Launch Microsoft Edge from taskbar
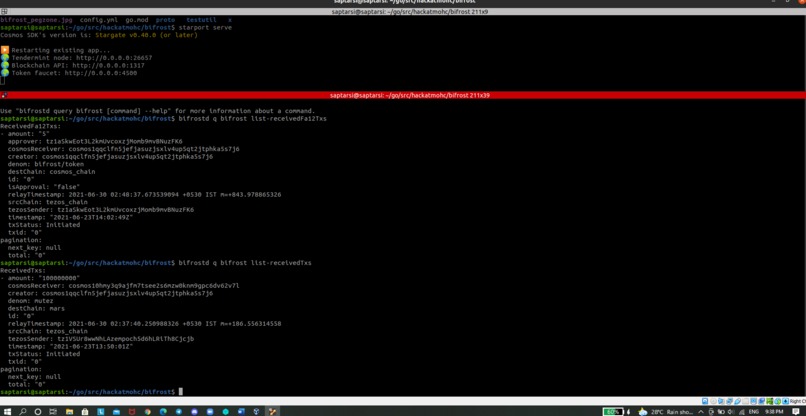Screen dimensions: 806x416 click(x=163, y=412)
